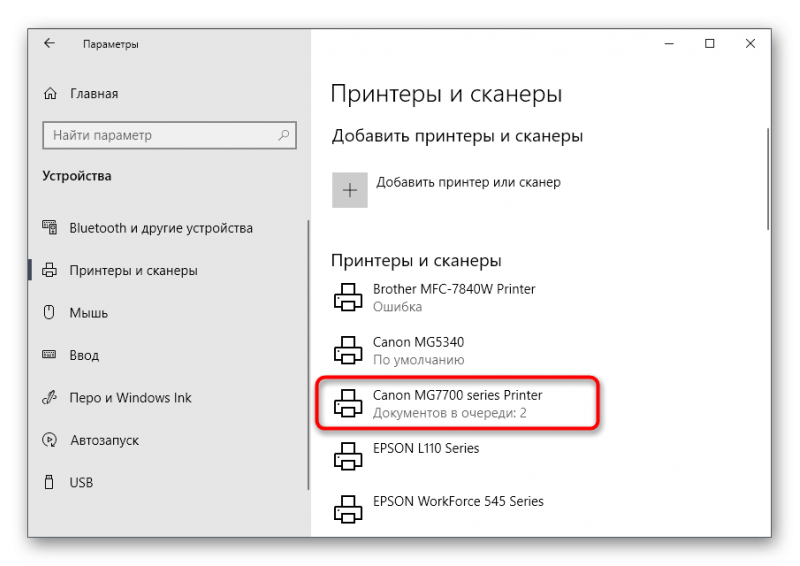Screen dimensions: 800x566
Task: Open Перо и Windows Ink section
Action: click(x=130, y=398)
